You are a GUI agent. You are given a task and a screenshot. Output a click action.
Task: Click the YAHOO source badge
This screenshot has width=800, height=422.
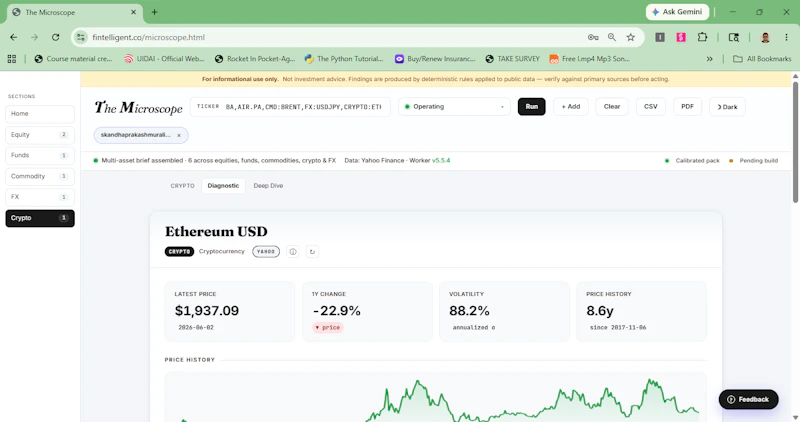click(266, 252)
